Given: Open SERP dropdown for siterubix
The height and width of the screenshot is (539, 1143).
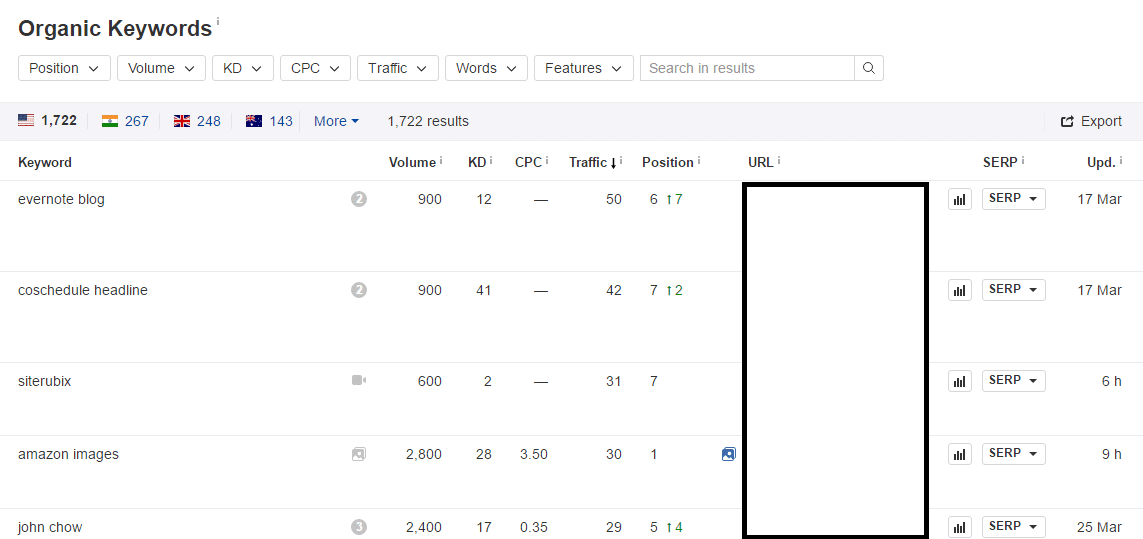Looking at the screenshot, I should 1013,381.
